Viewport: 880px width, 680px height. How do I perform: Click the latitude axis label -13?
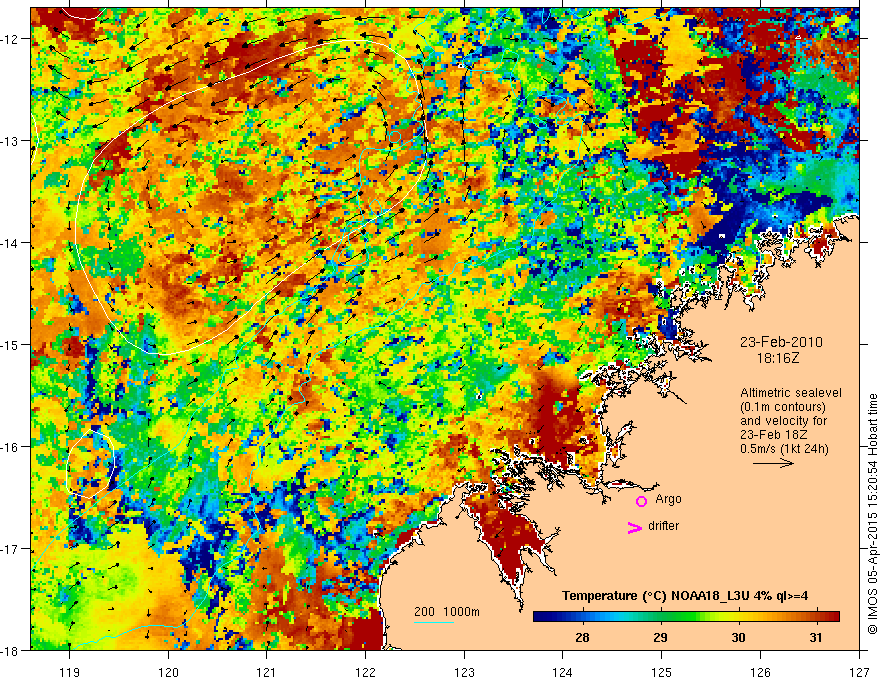(x=10, y=141)
